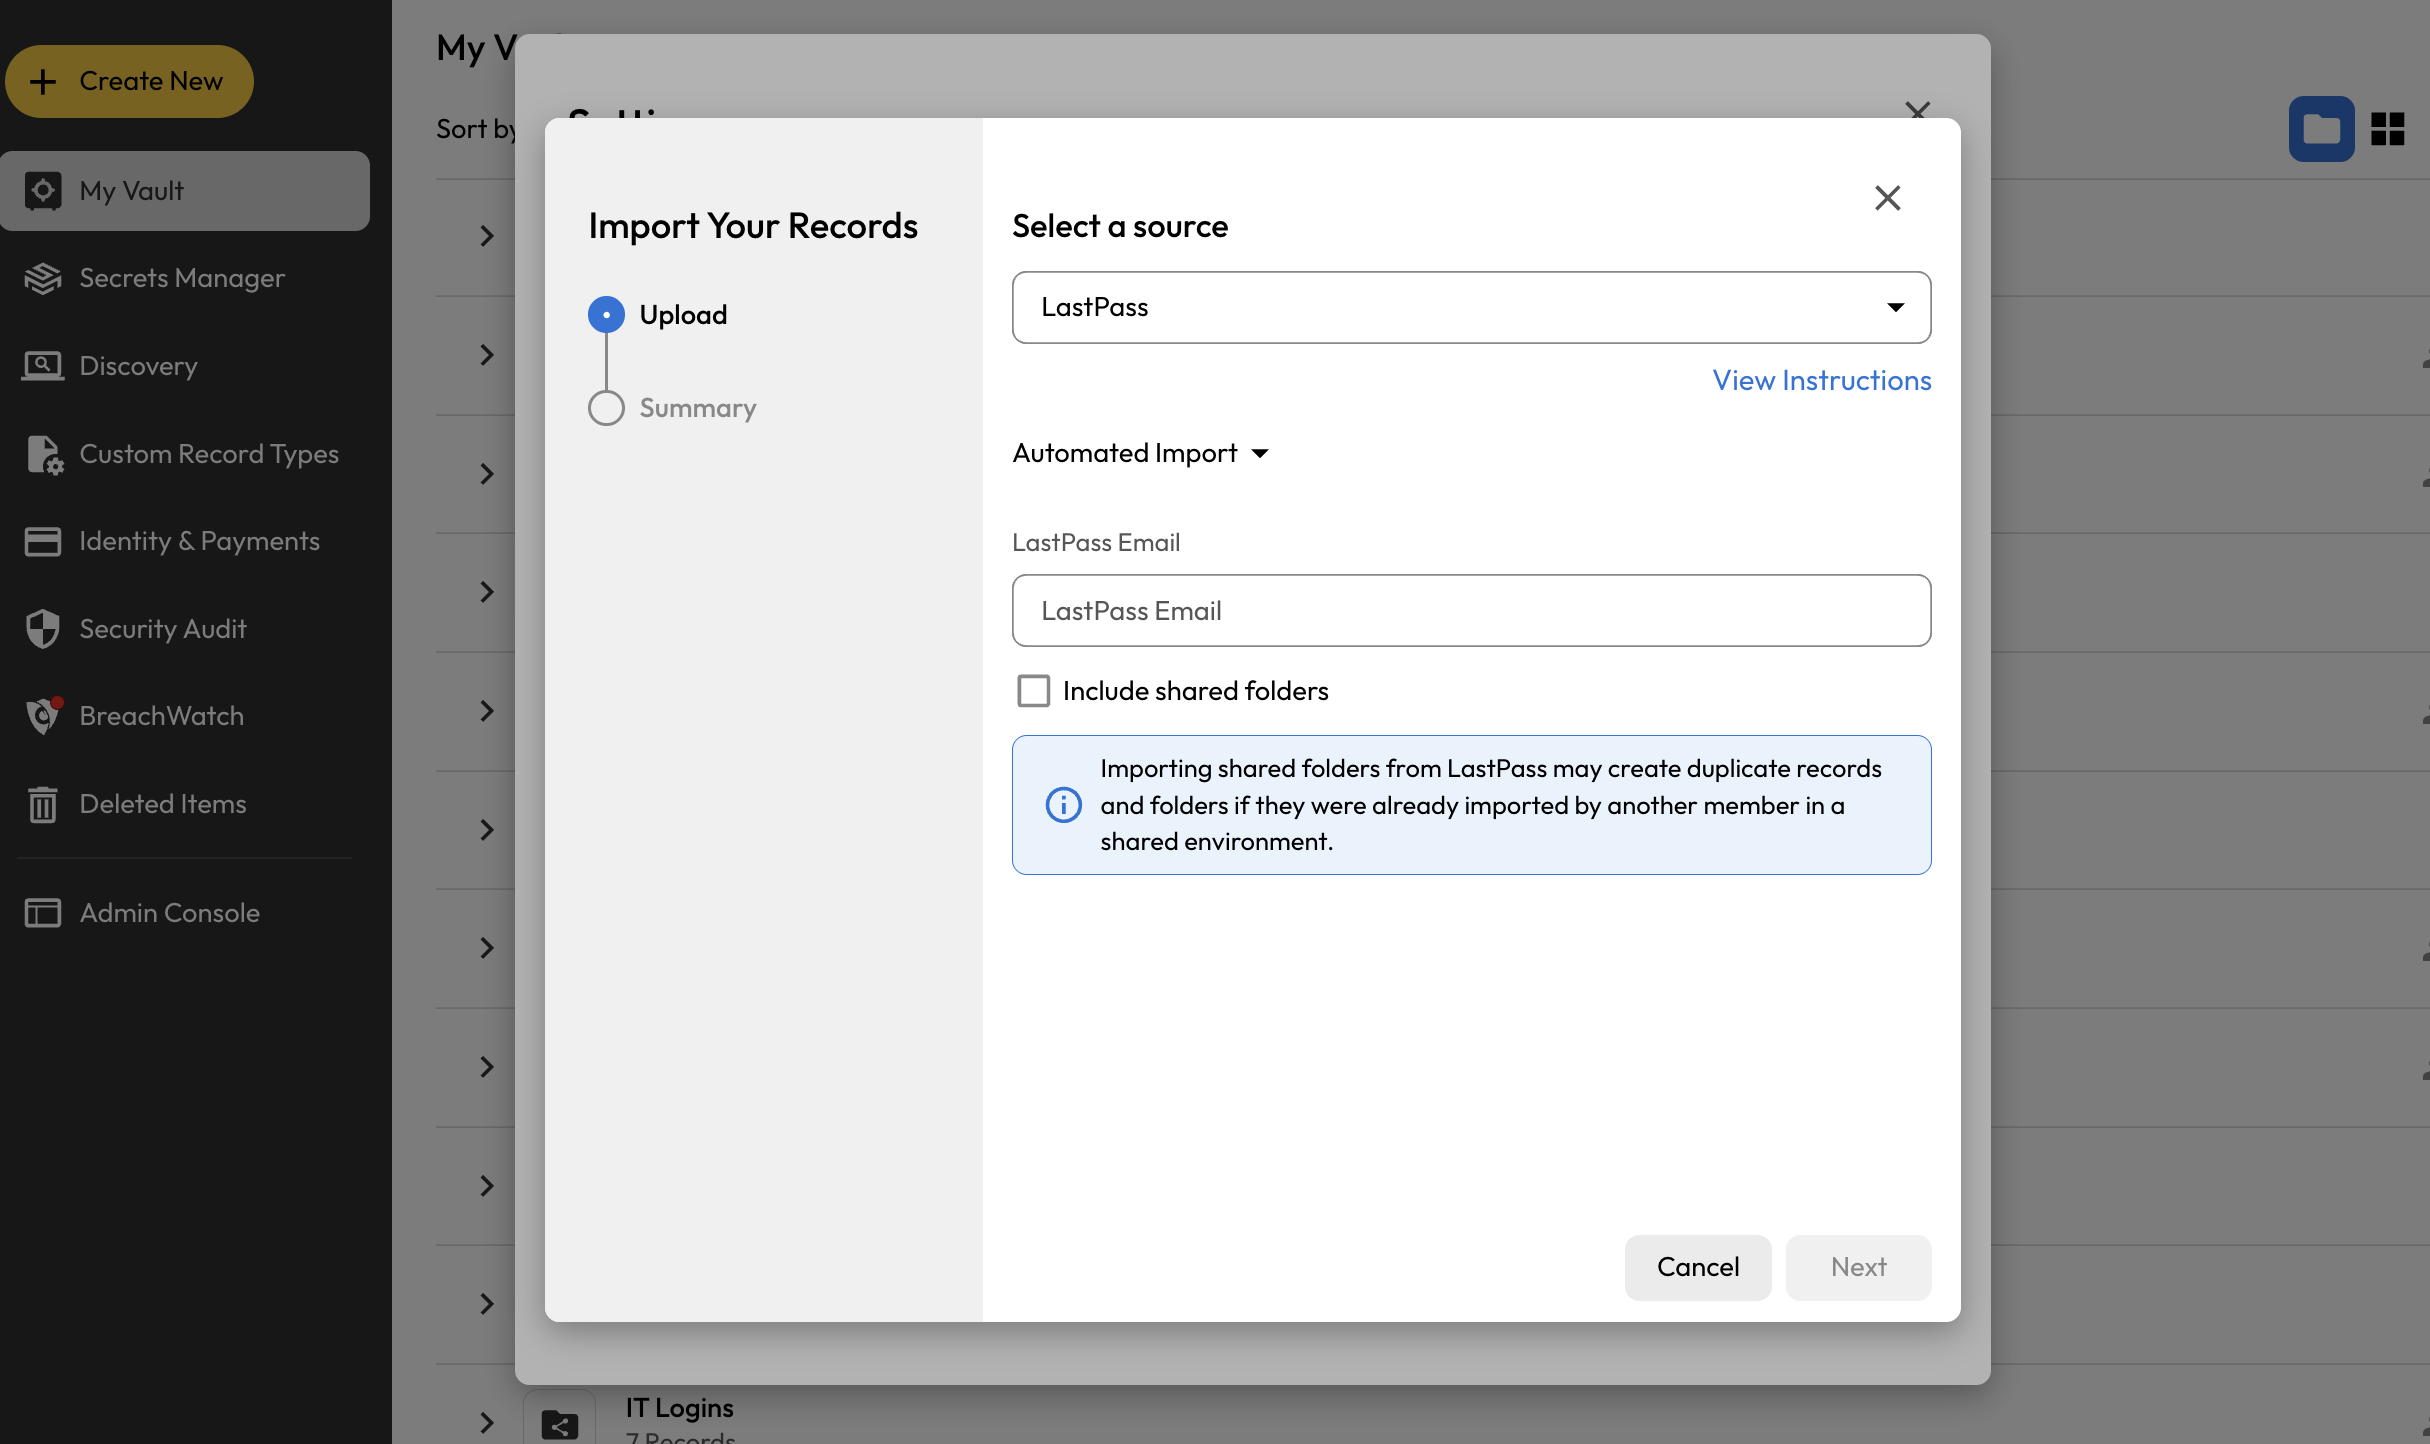The height and width of the screenshot is (1444, 2430).
Task: Click the info icon in the notice
Action: [1063, 805]
